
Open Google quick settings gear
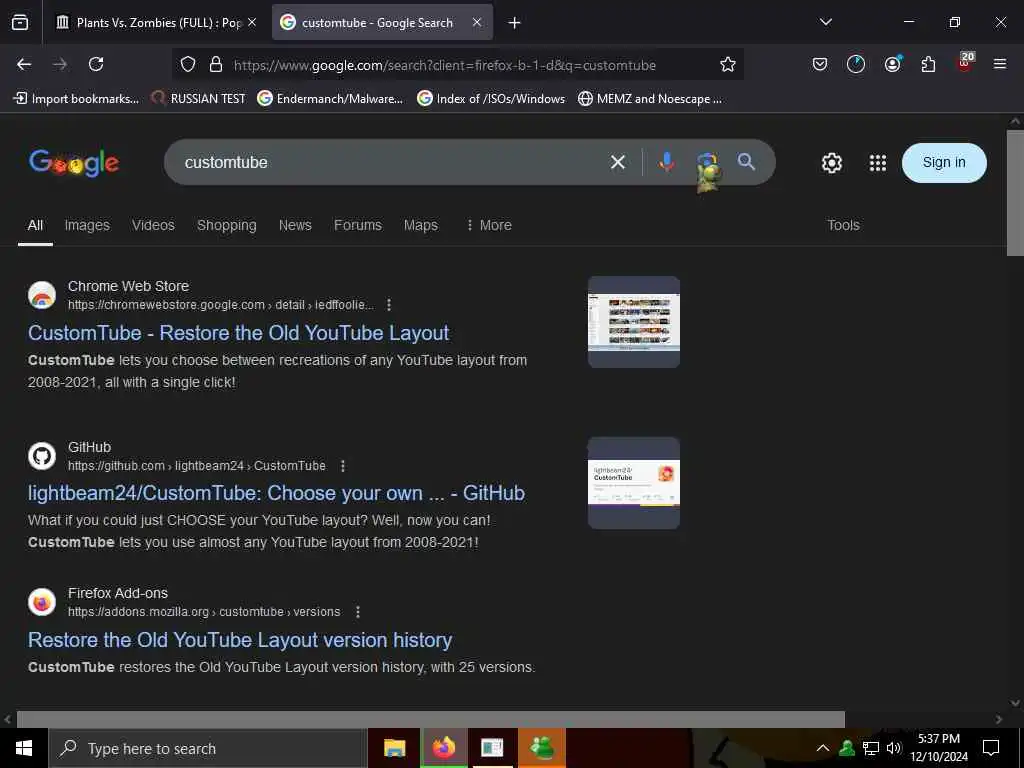click(831, 163)
